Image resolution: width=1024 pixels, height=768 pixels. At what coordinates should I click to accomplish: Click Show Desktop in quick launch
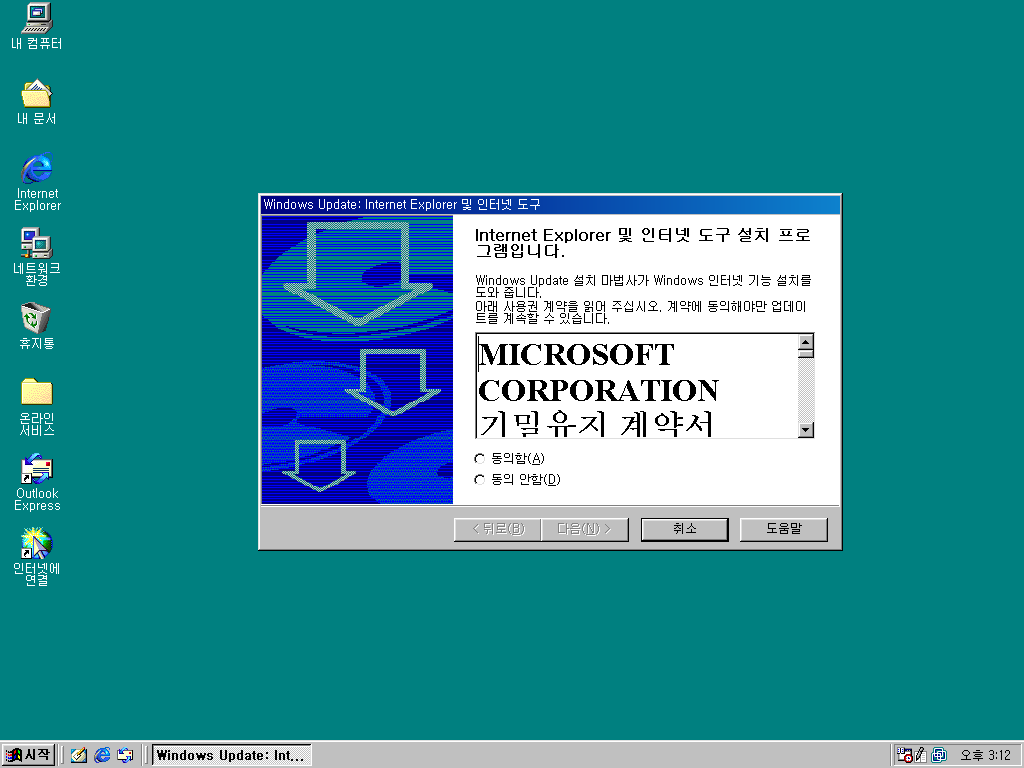tap(79, 755)
